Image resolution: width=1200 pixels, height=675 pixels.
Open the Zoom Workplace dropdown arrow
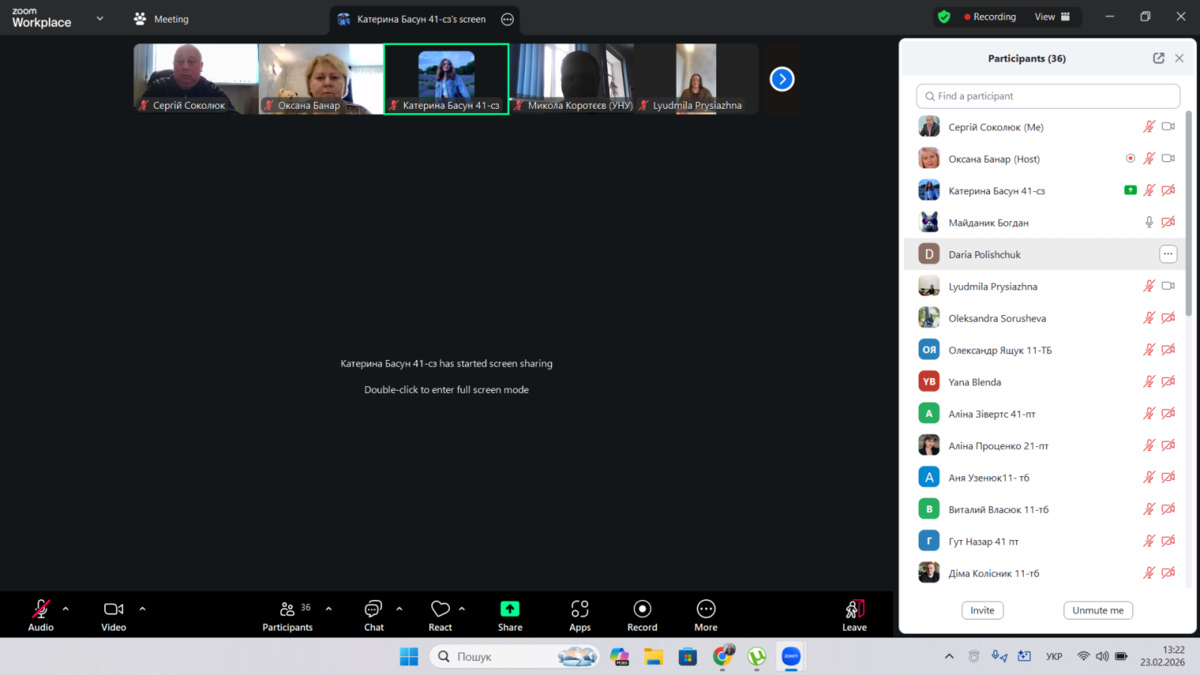(x=100, y=18)
